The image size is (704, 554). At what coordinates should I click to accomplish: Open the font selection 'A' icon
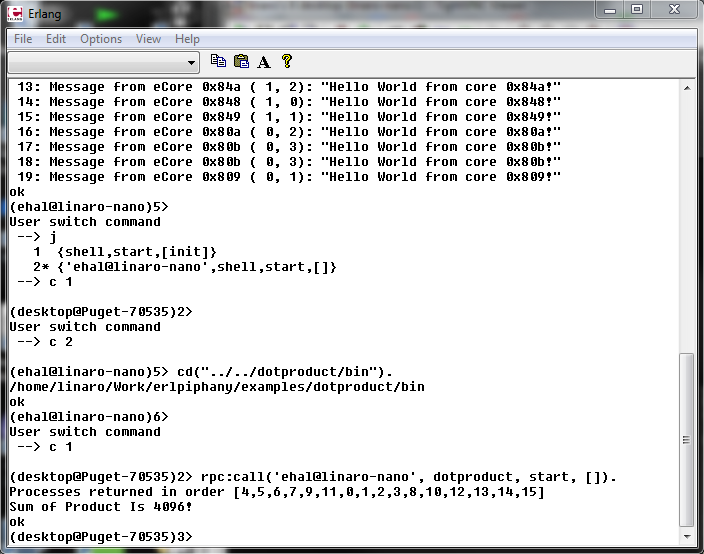264,62
